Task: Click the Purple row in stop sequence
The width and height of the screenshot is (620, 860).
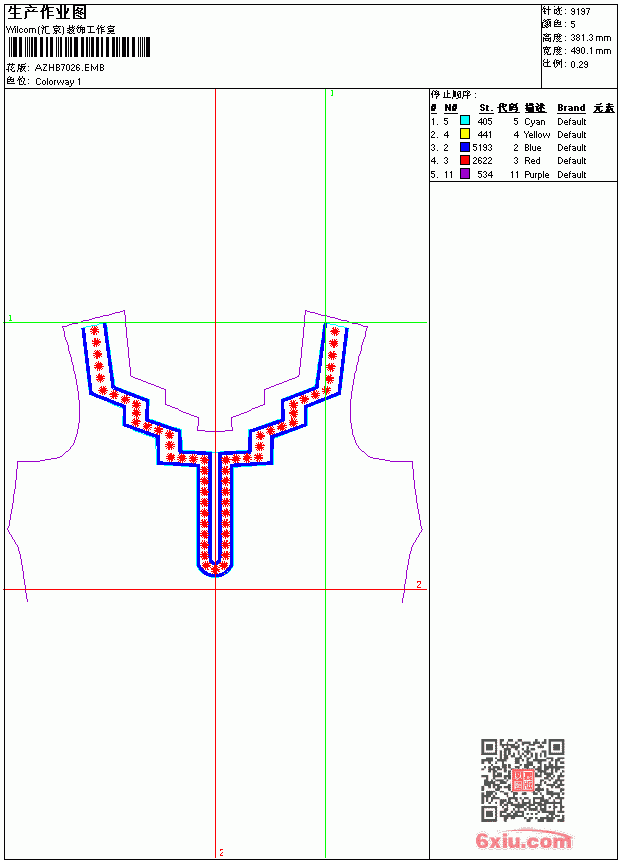Action: 523,174
